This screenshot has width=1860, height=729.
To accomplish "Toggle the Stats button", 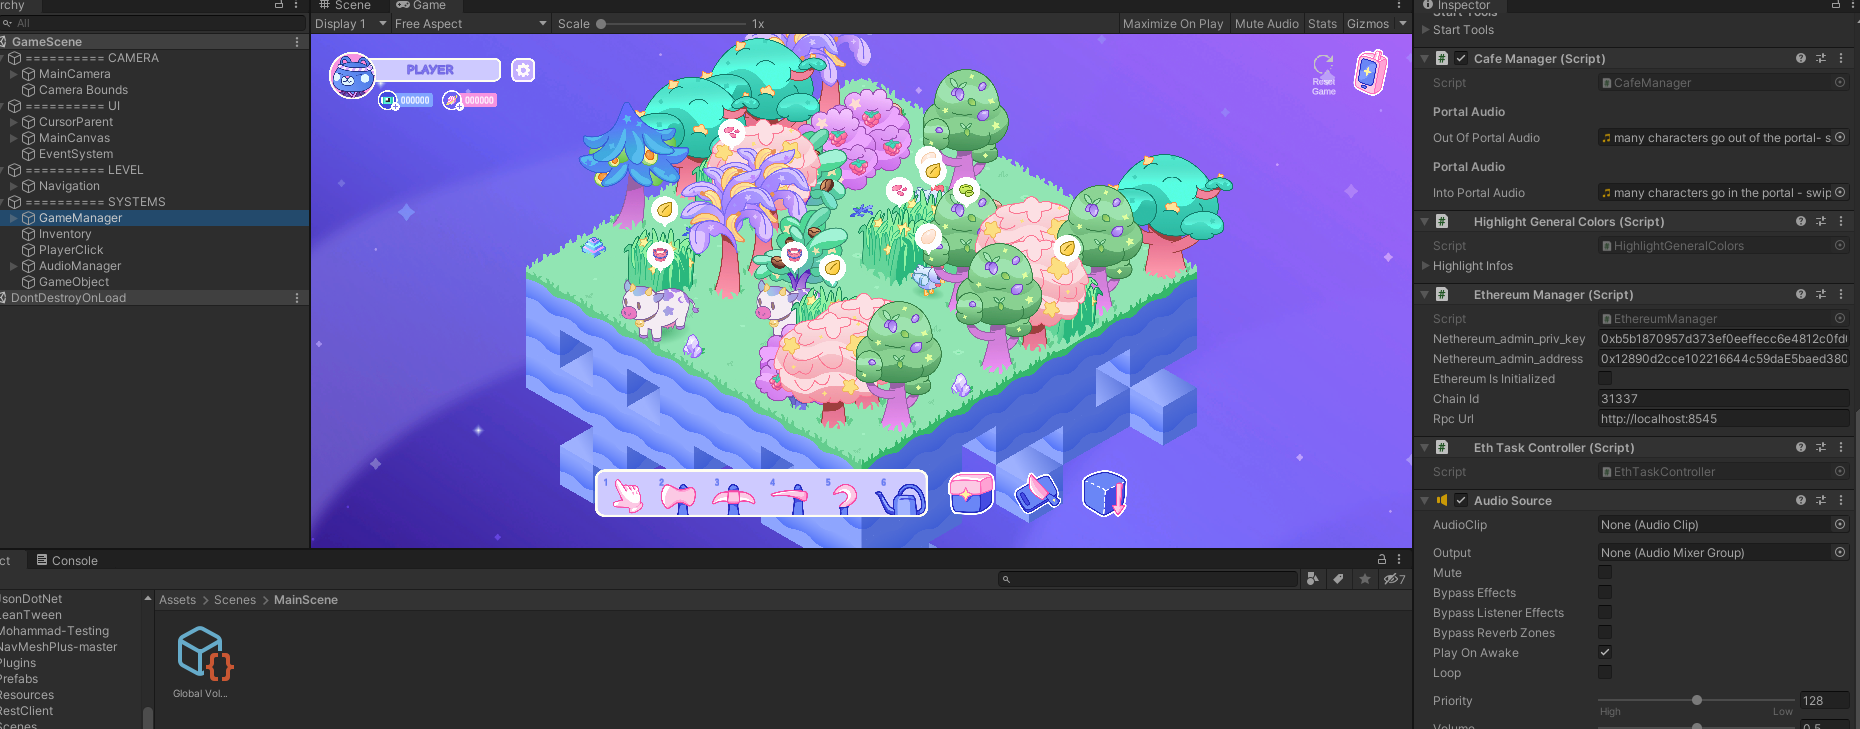I will (1322, 24).
